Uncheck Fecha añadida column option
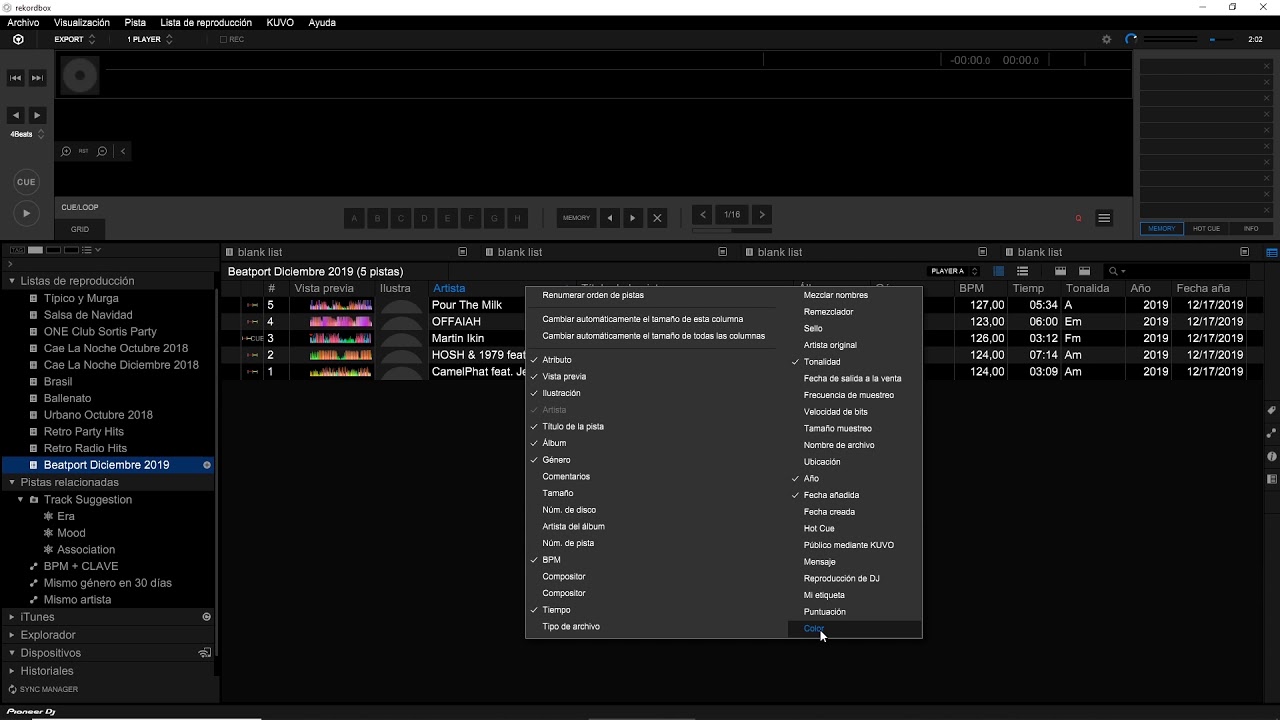 [831, 495]
